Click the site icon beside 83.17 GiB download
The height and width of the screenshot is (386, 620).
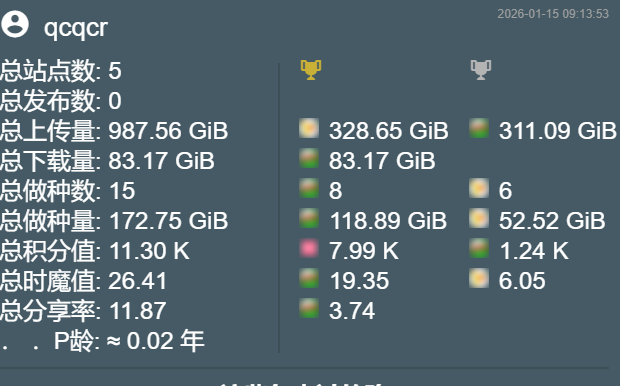[x=309, y=158]
